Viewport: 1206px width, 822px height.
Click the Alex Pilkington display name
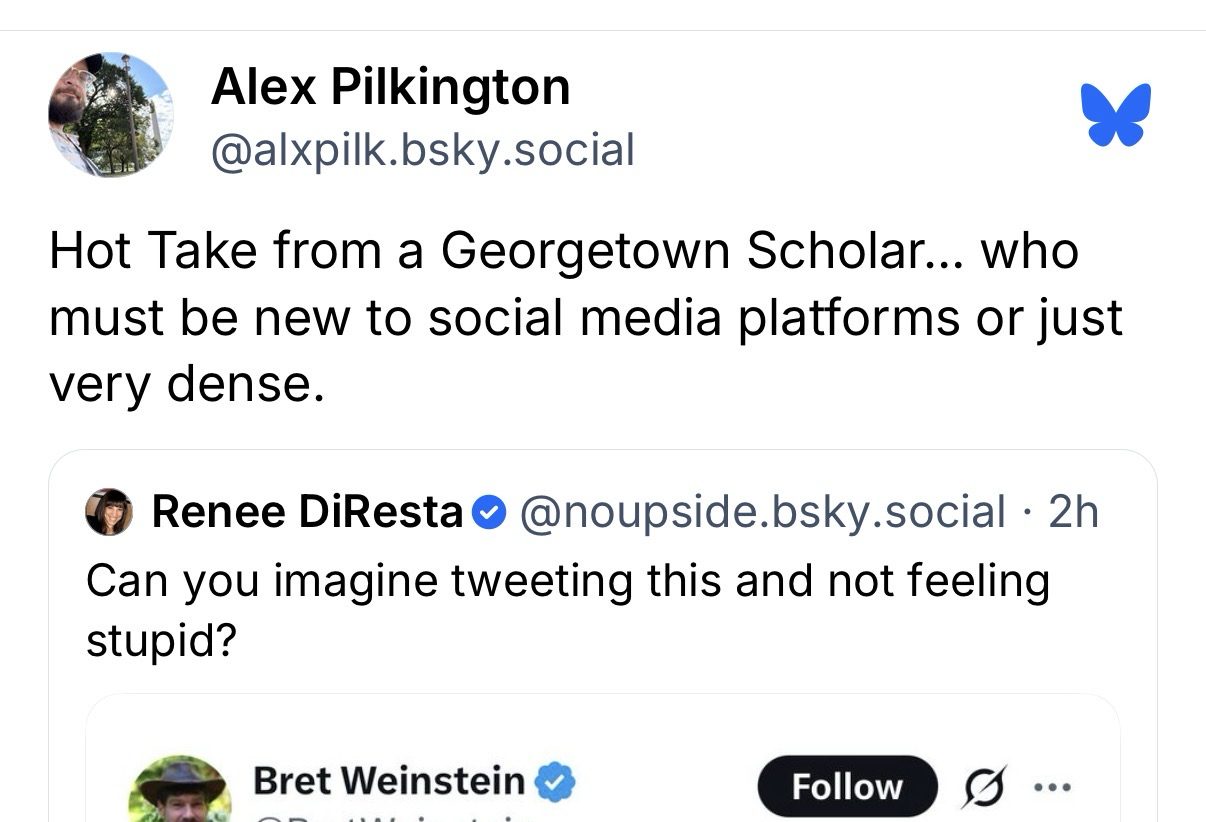[390, 87]
